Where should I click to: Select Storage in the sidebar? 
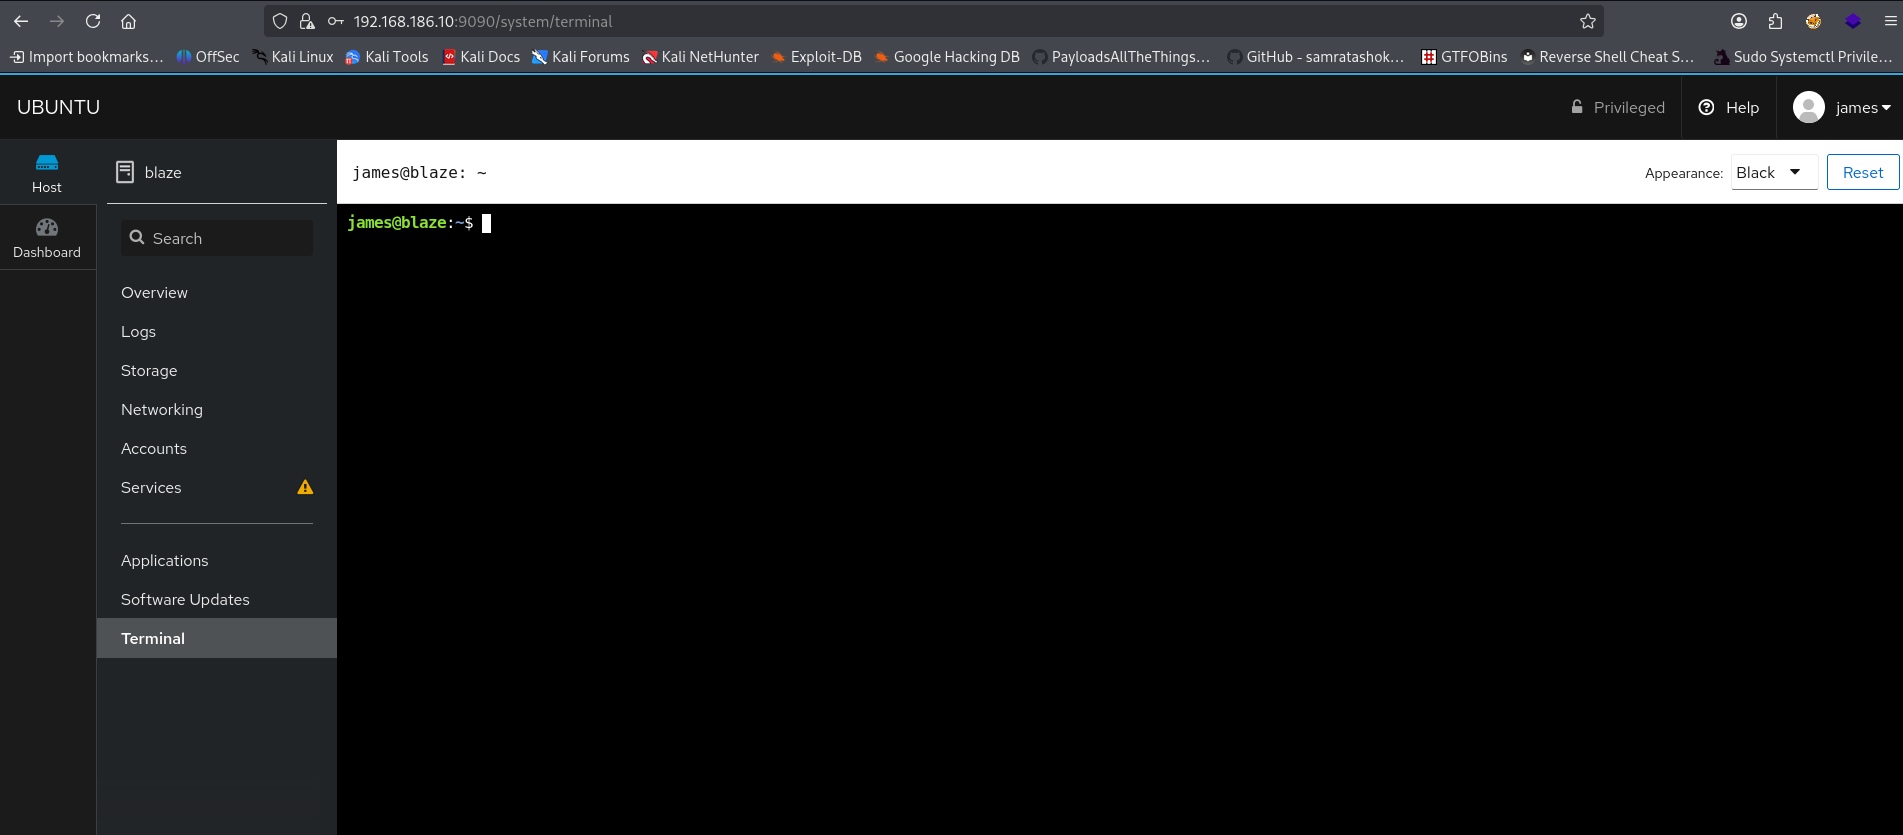(x=149, y=371)
